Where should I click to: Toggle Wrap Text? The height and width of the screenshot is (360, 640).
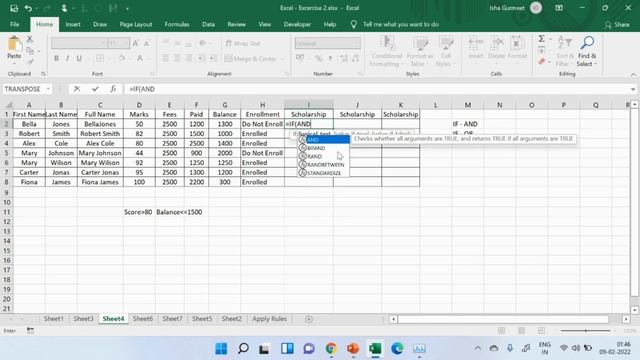click(x=243, y=43)
